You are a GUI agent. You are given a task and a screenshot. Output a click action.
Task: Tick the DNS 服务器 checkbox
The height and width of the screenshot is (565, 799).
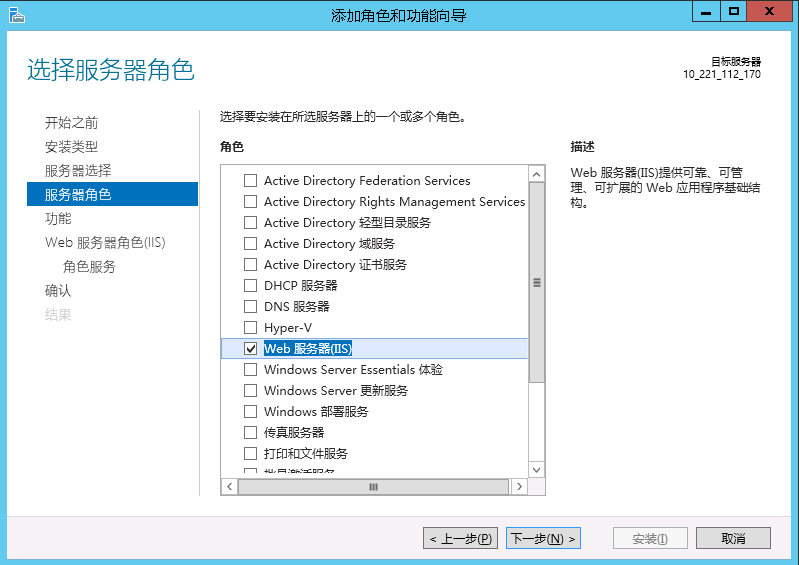251,307
